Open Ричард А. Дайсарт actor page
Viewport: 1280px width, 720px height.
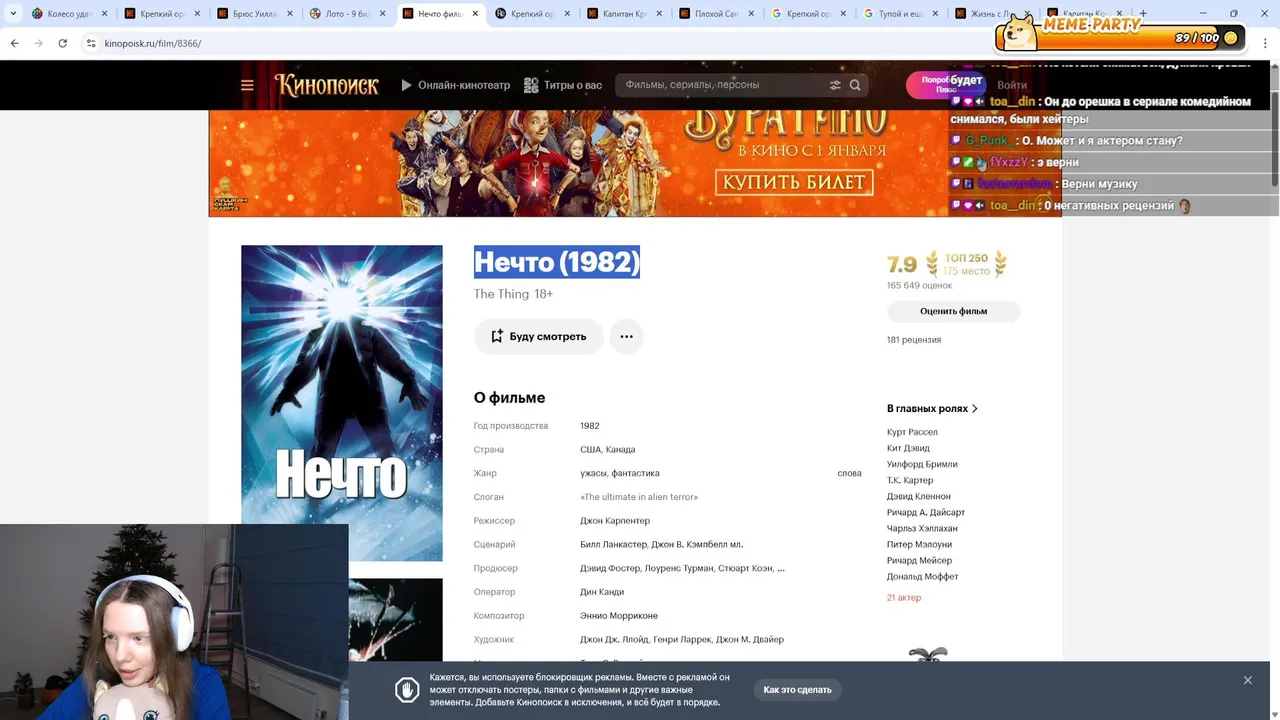(925, 512)
